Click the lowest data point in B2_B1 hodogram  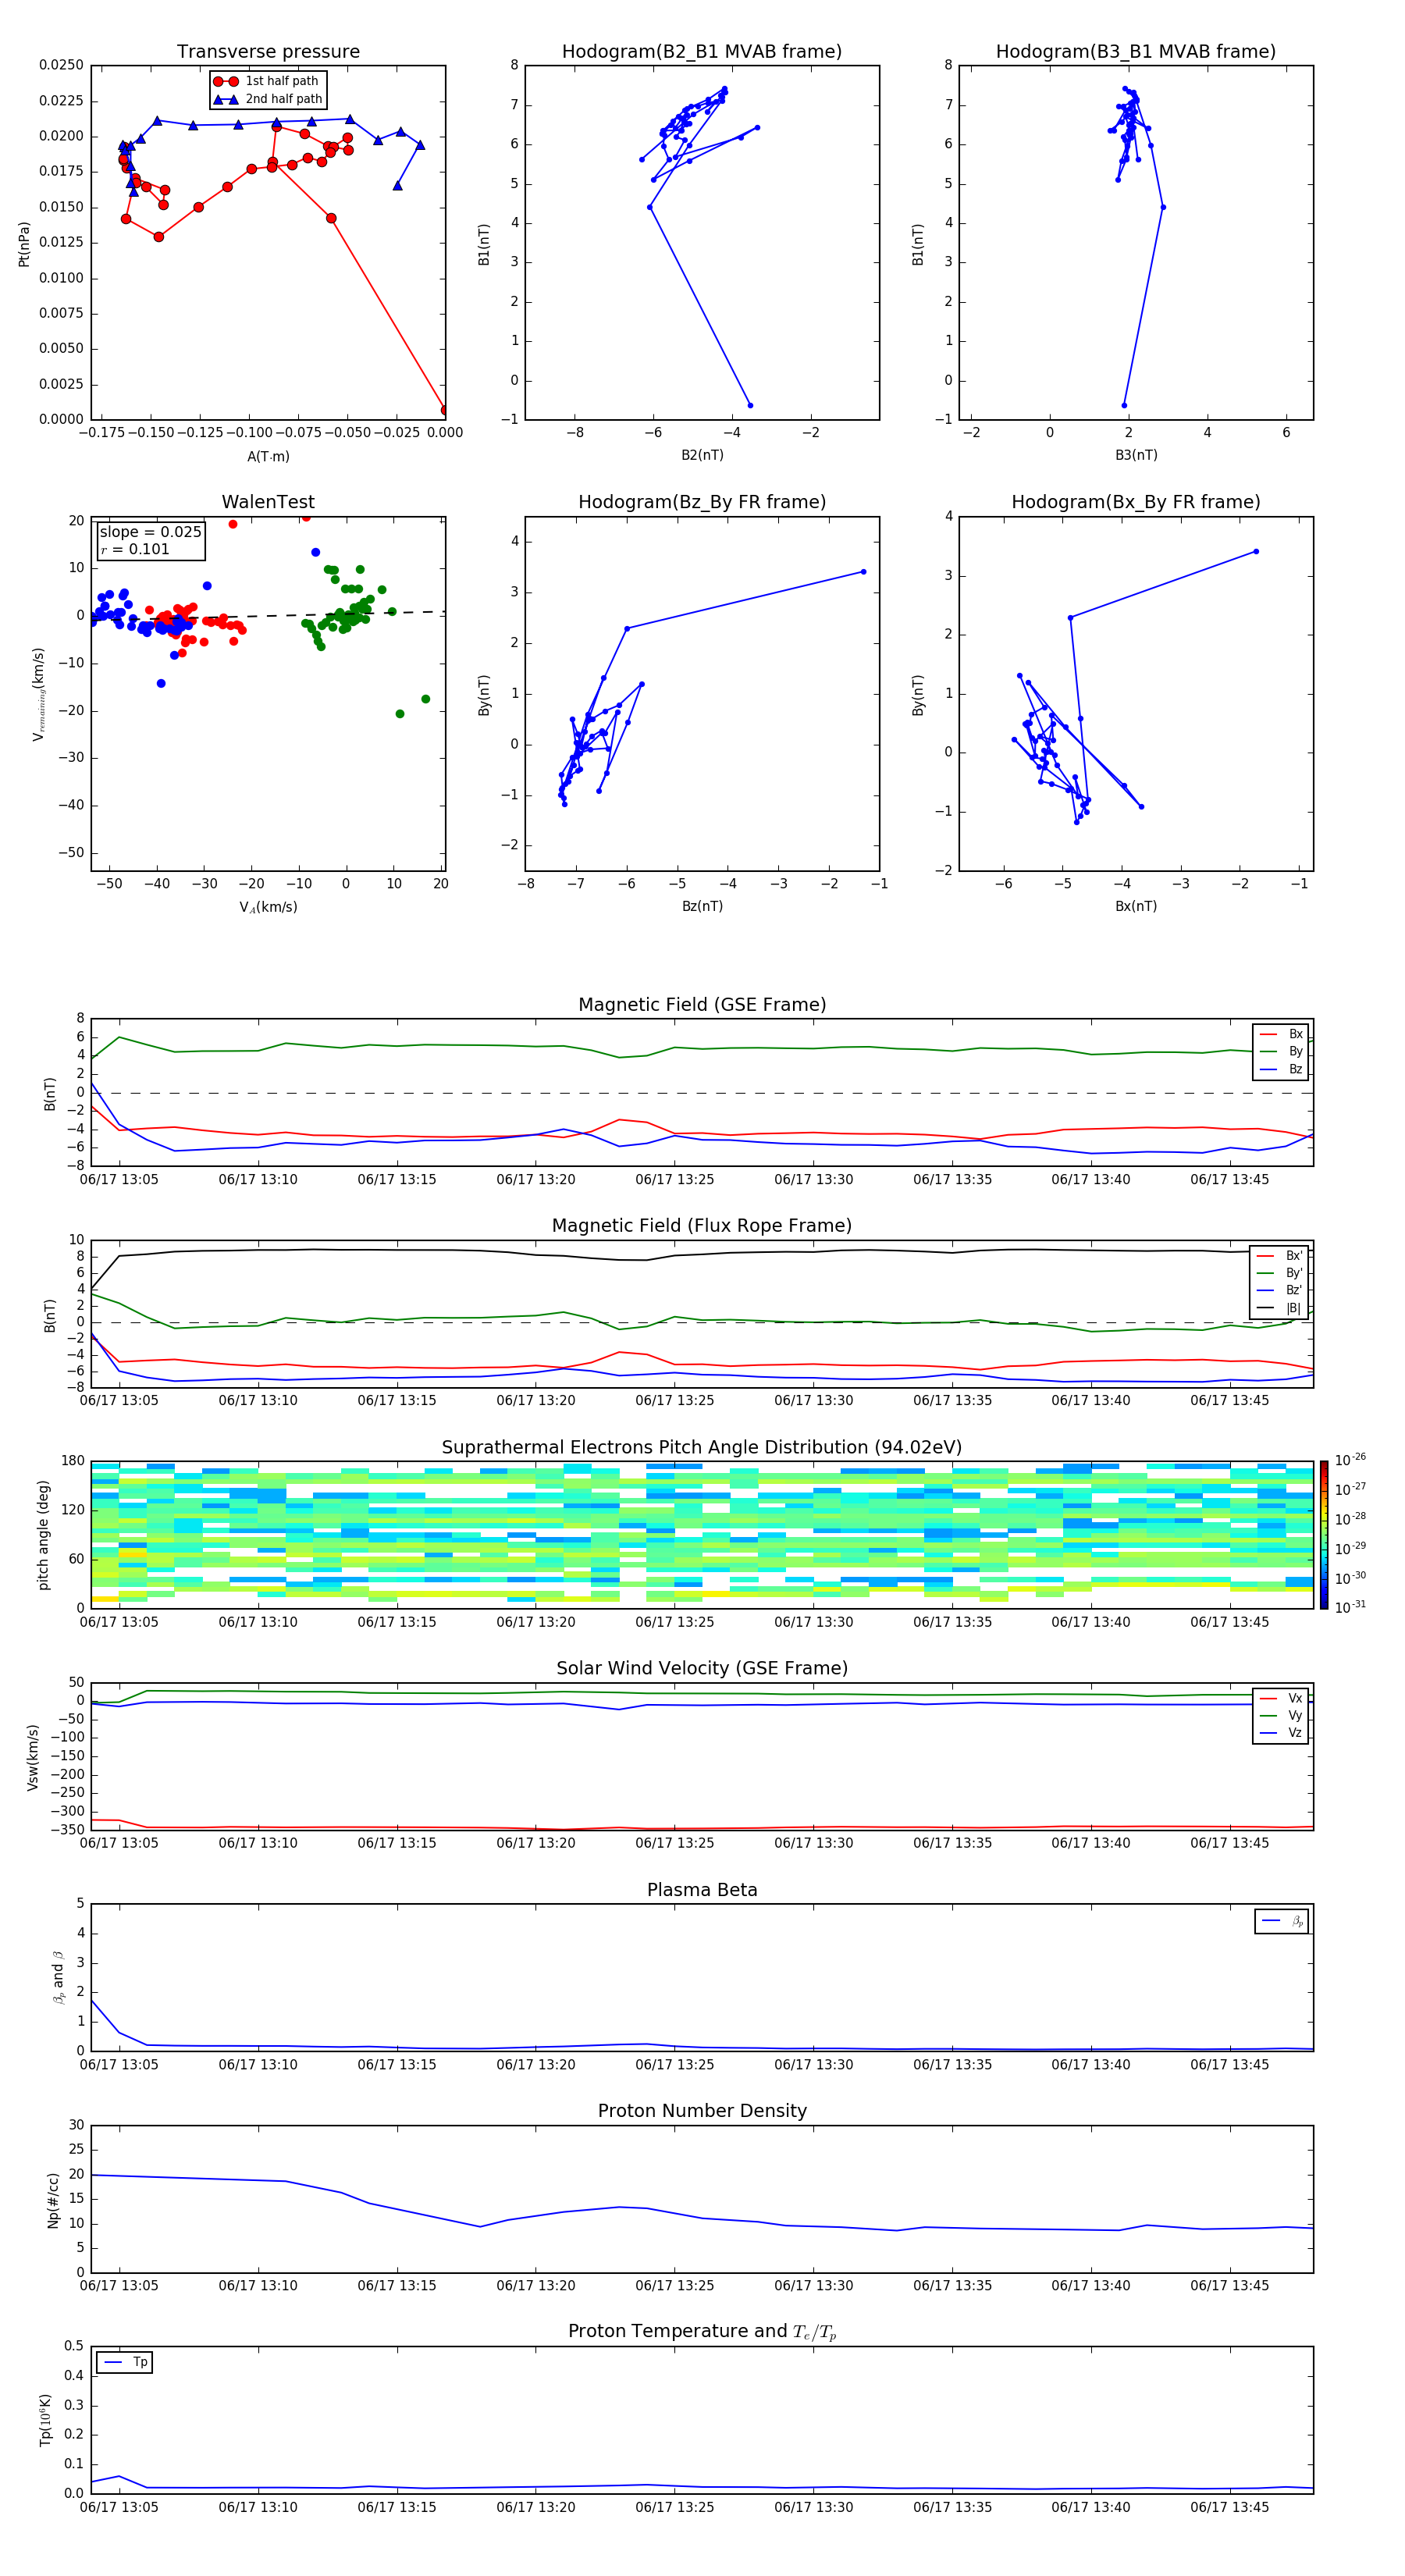(x=750, y=405)
